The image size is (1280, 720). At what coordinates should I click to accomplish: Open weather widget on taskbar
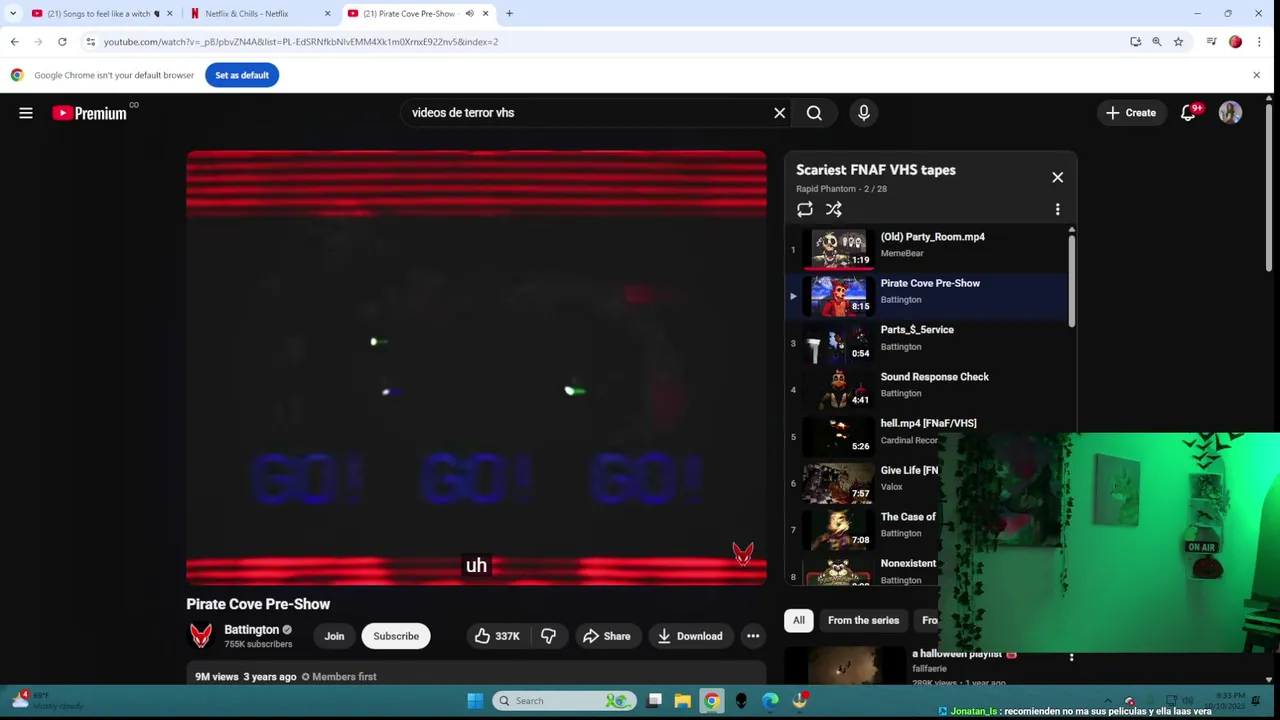(45, 700)
